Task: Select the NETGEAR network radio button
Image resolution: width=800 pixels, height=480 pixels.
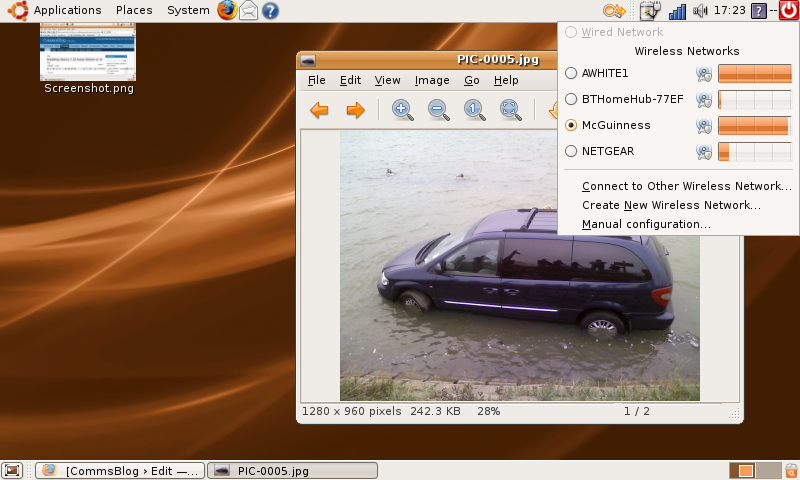Action: click(571, 151)
